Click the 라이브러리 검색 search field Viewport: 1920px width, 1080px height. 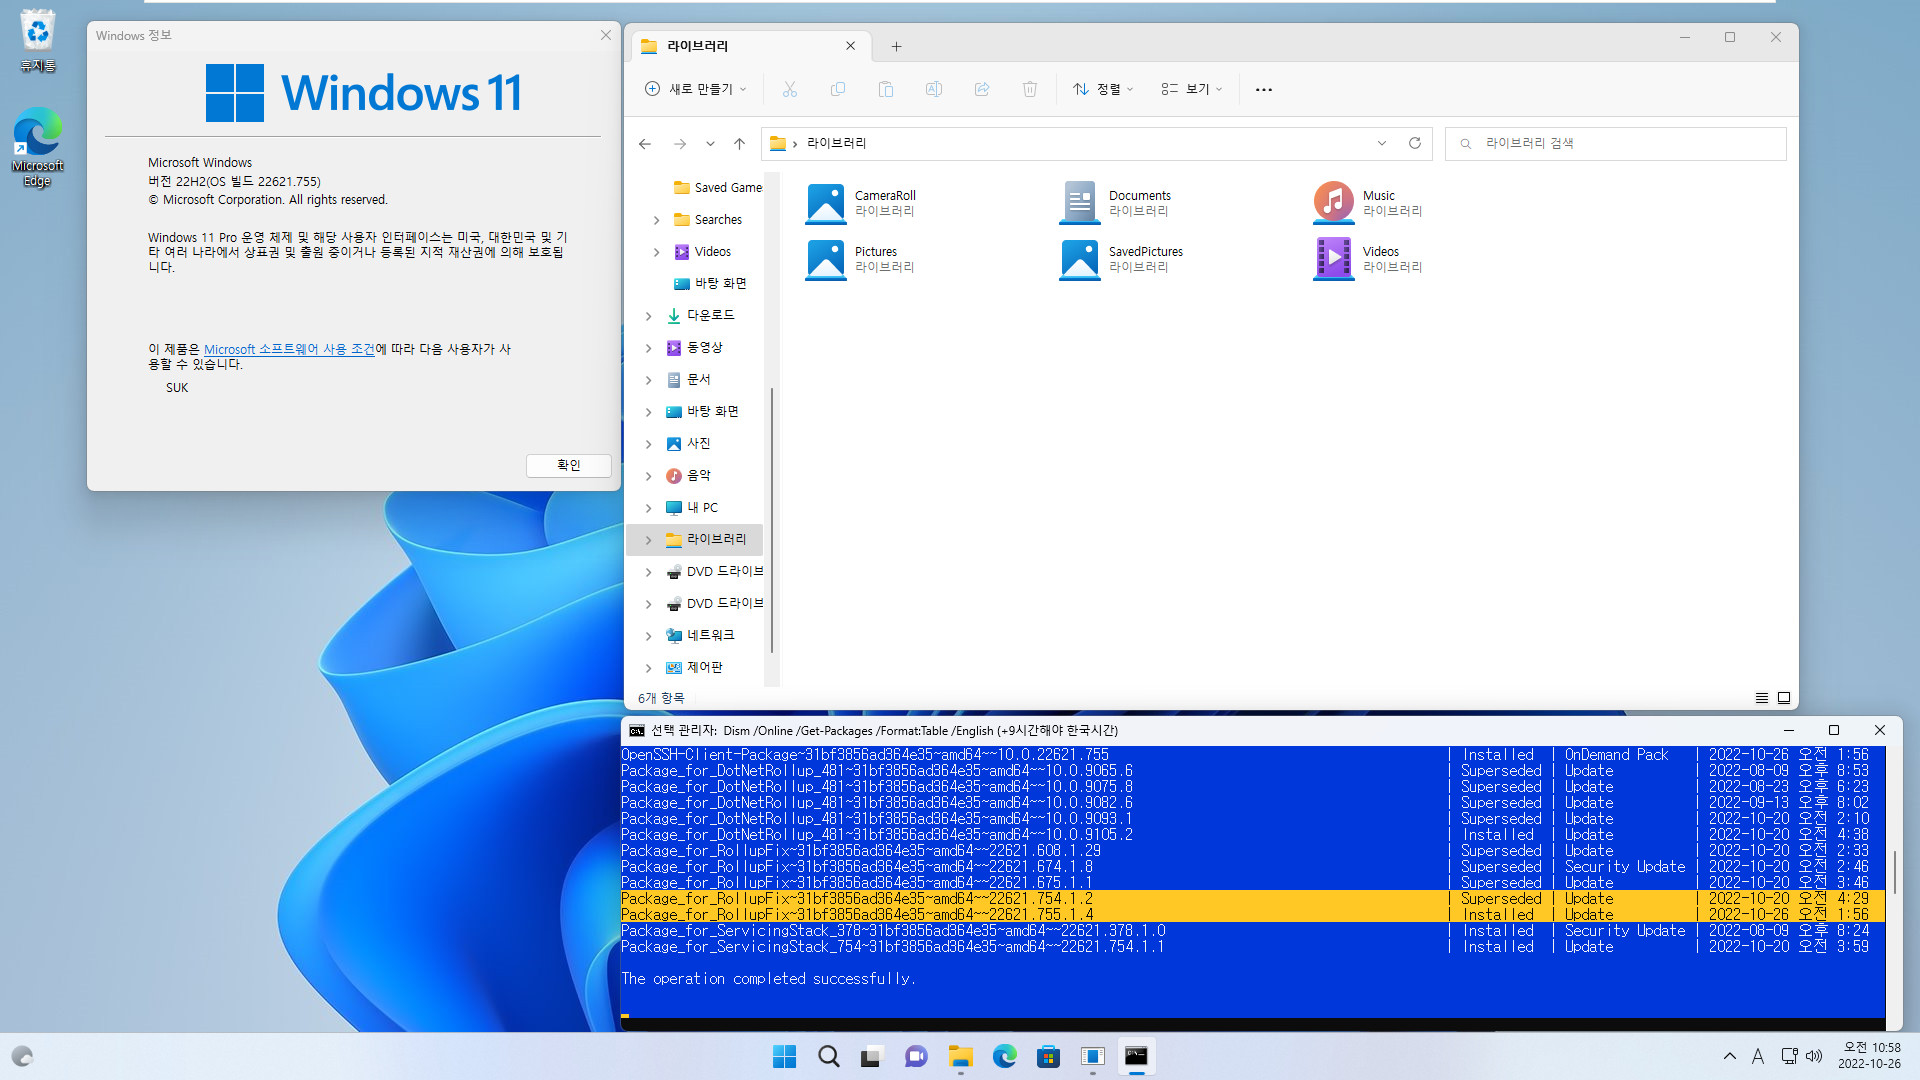pos(1616,143)
